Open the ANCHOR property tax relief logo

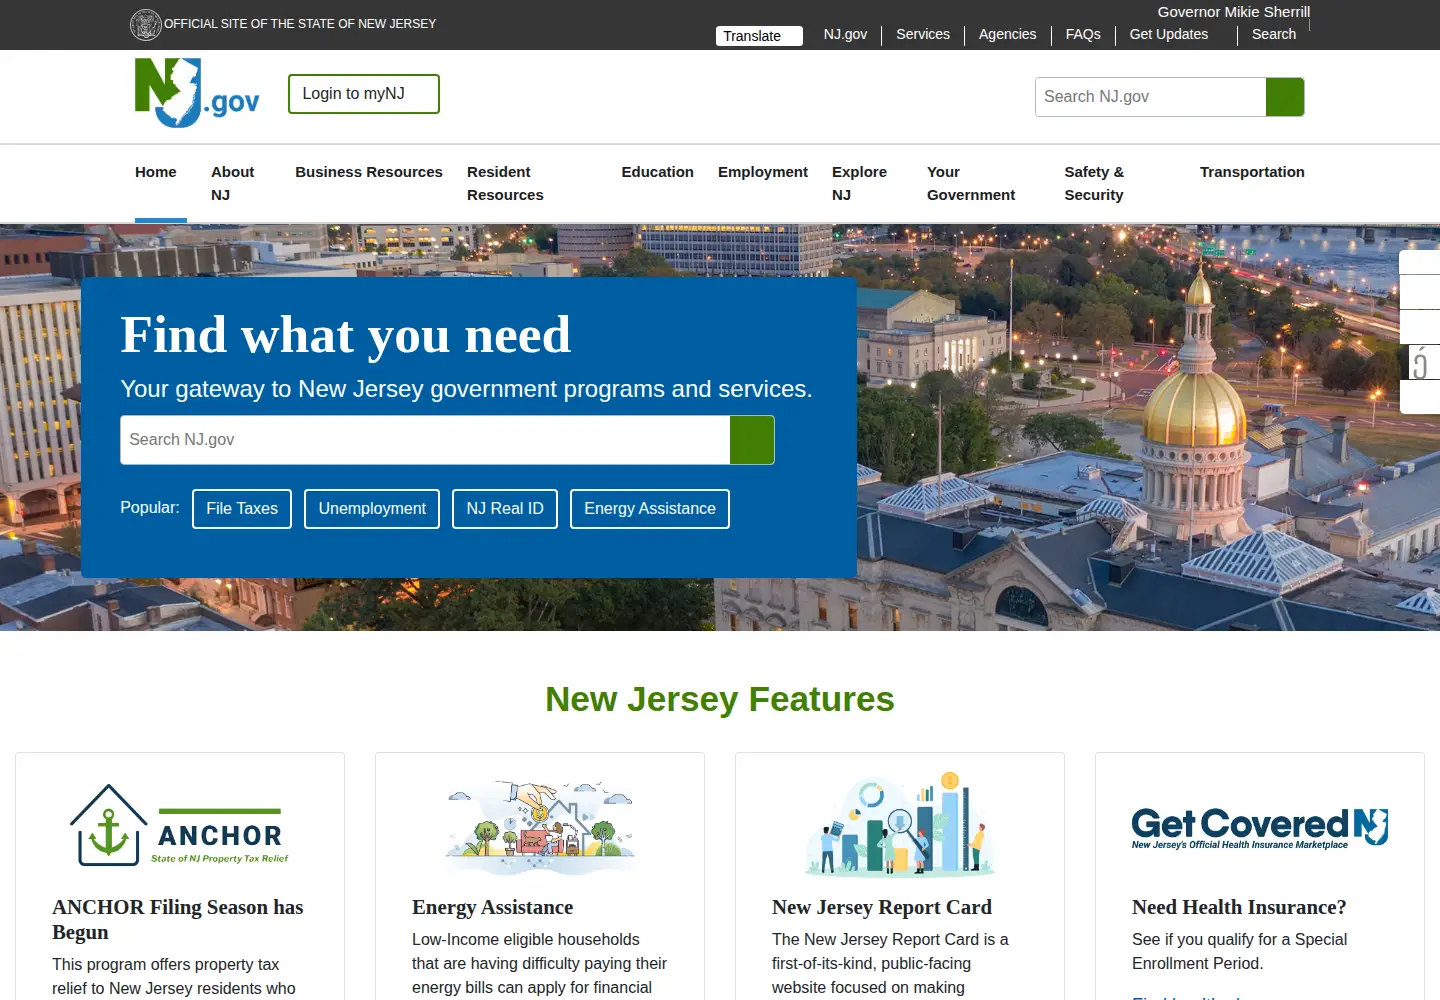point(180,826)
